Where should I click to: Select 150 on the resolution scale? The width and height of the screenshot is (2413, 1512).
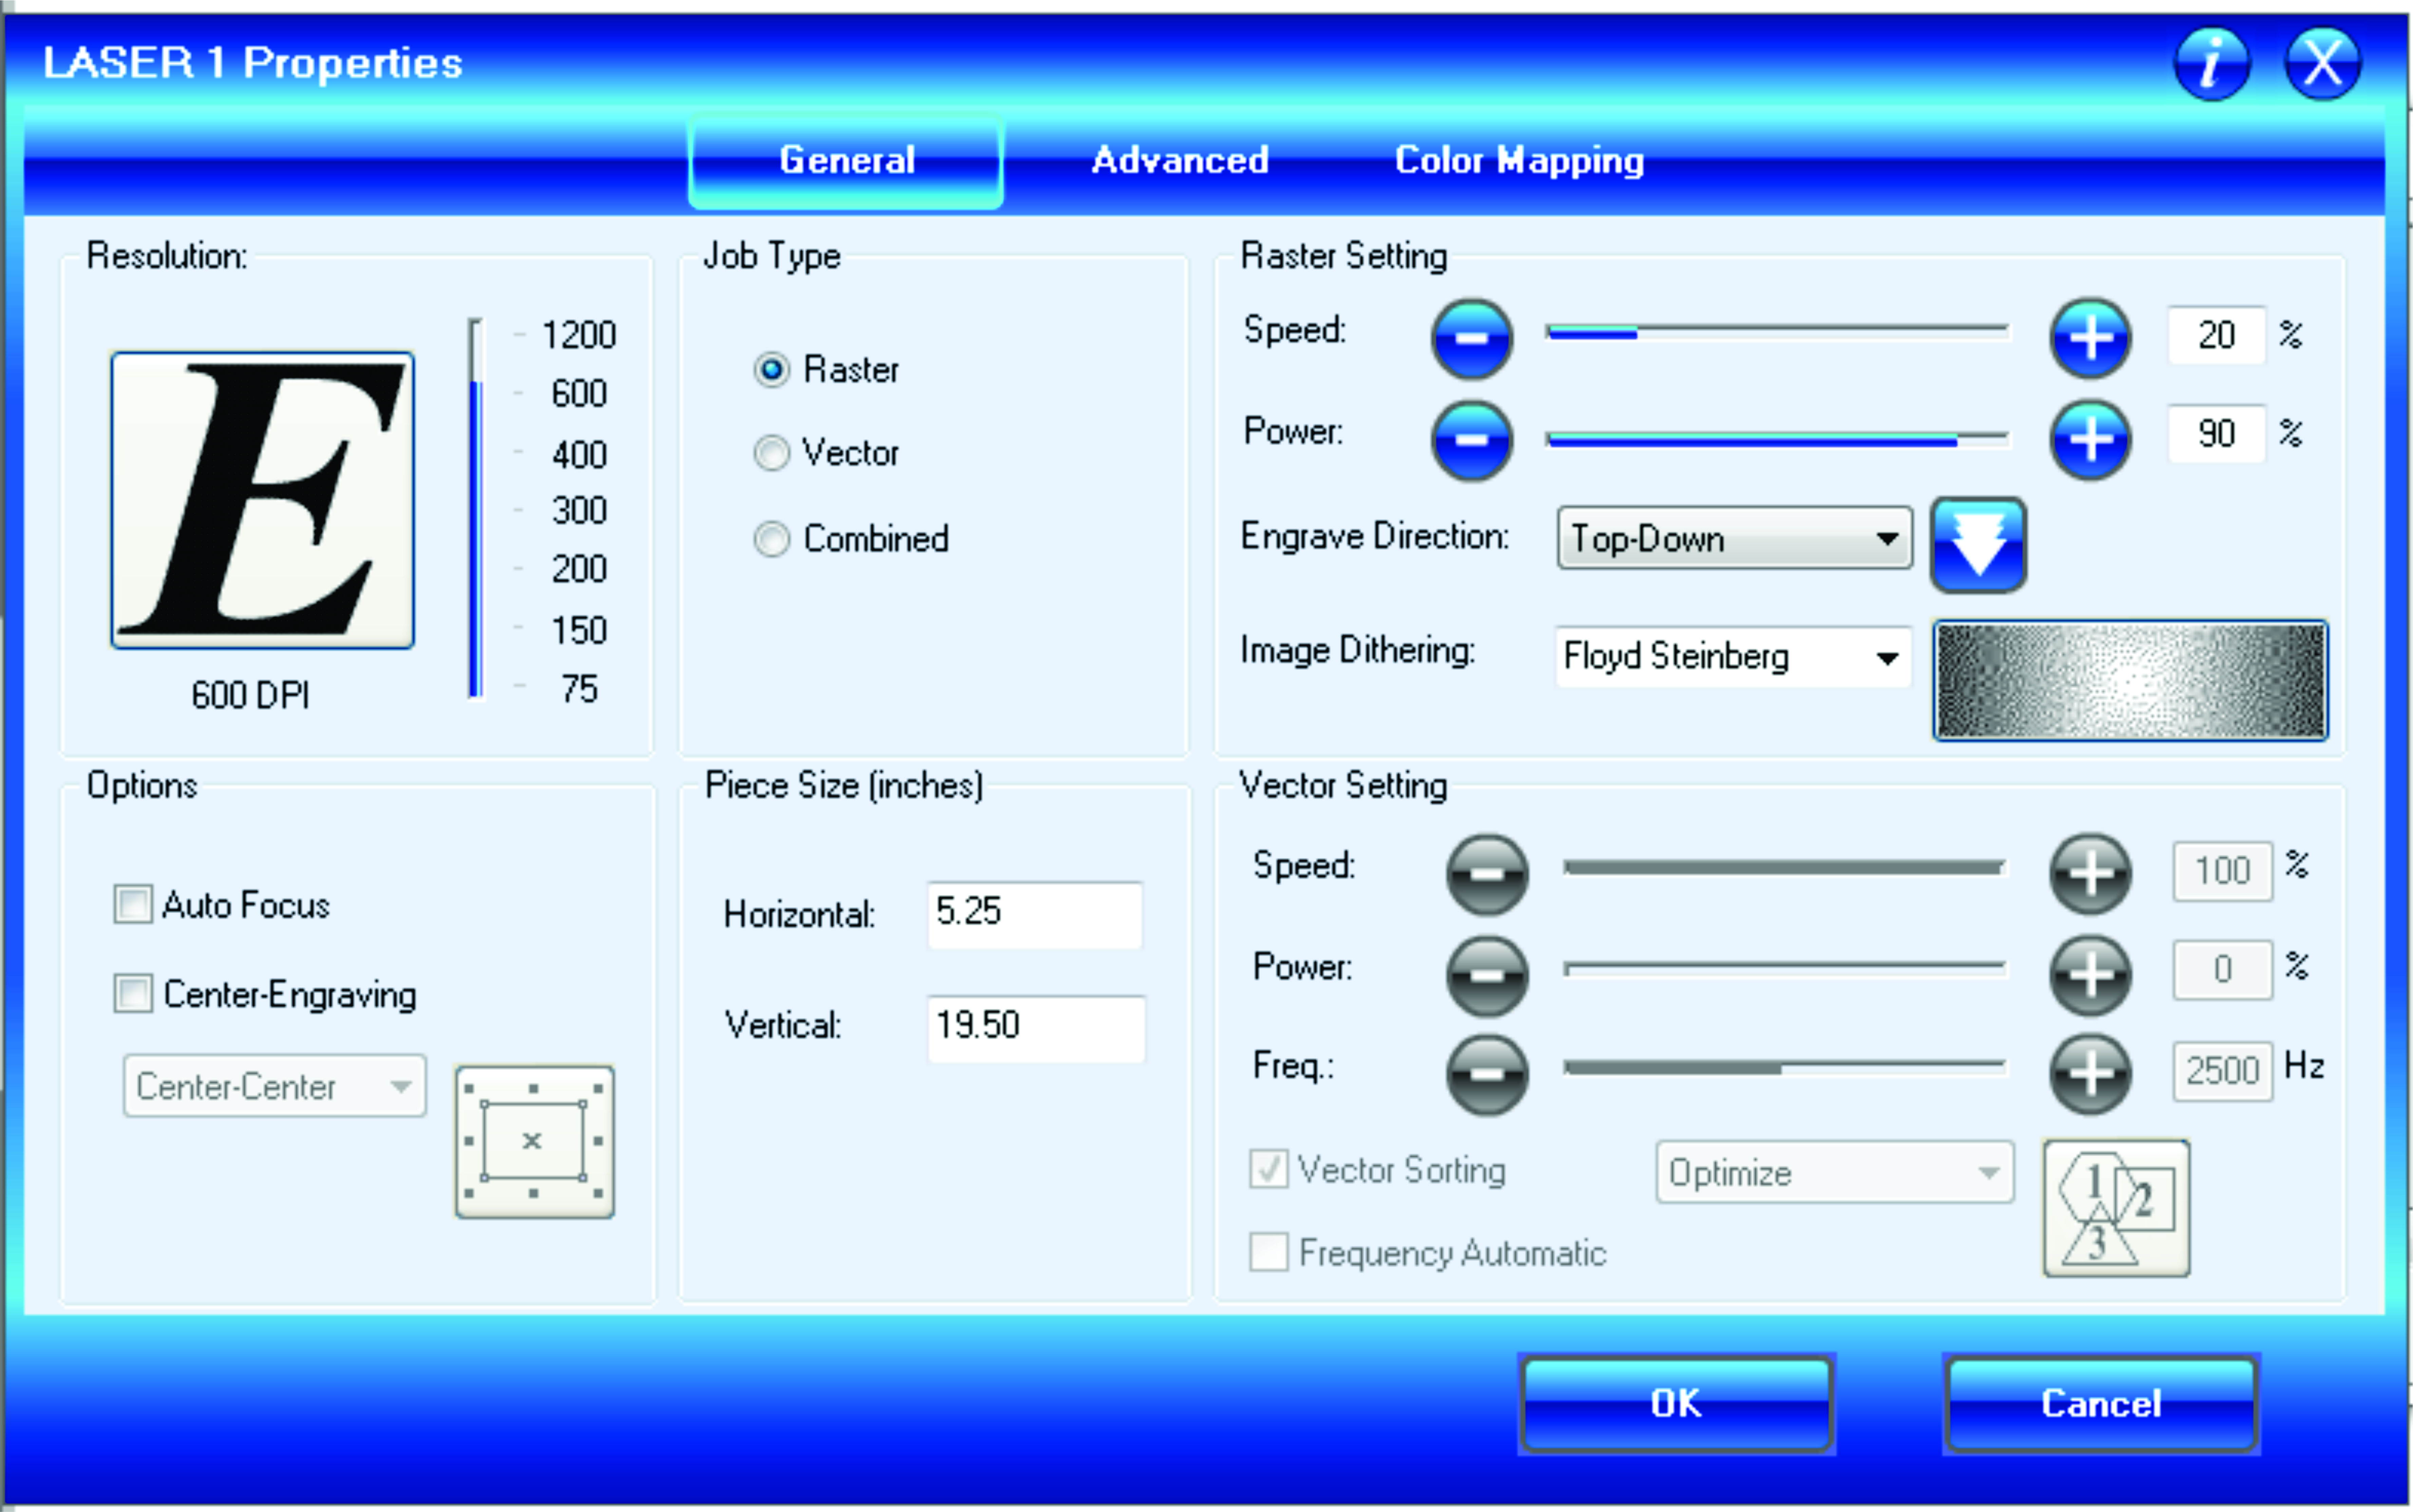(x=579, y=631)
